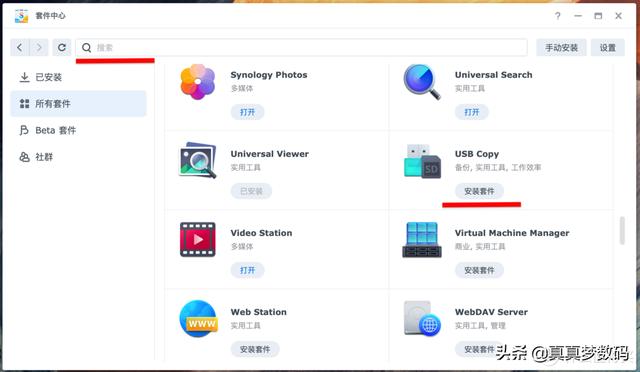The width and height of the screenshot is (640, 372).
Task: Select the 所有套件 all packages tab
Action: (x=78, y=104)
